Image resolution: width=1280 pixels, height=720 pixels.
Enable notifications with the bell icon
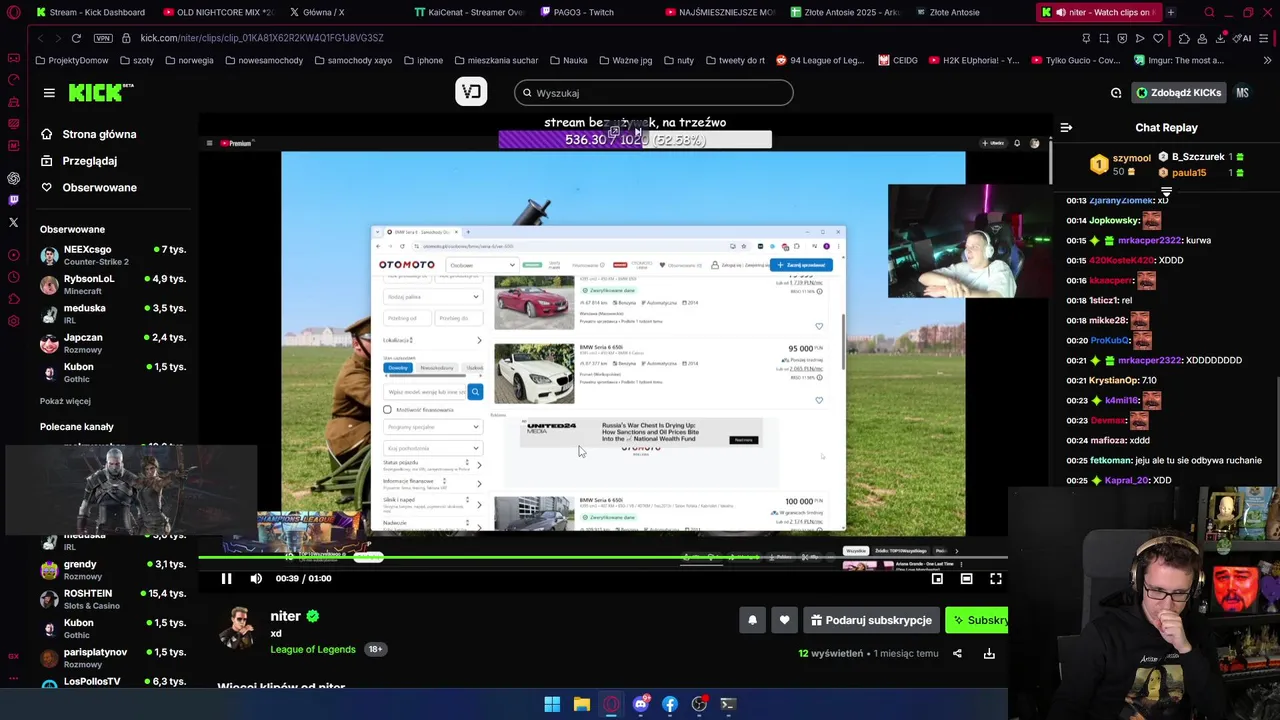coord(753,620)
